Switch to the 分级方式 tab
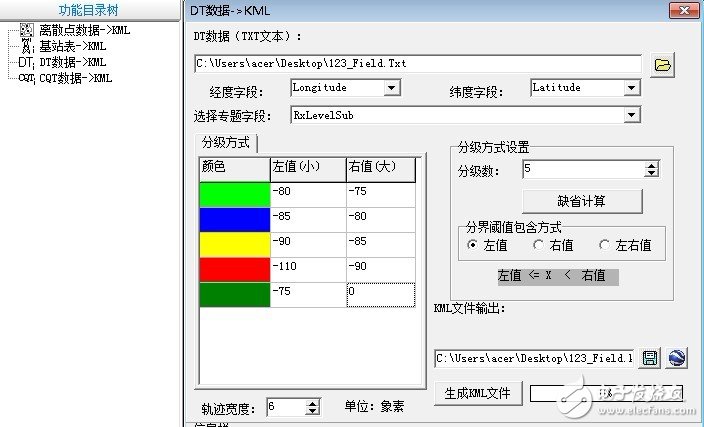The height and width of the screenshot is (427, 704). (227, 143)
